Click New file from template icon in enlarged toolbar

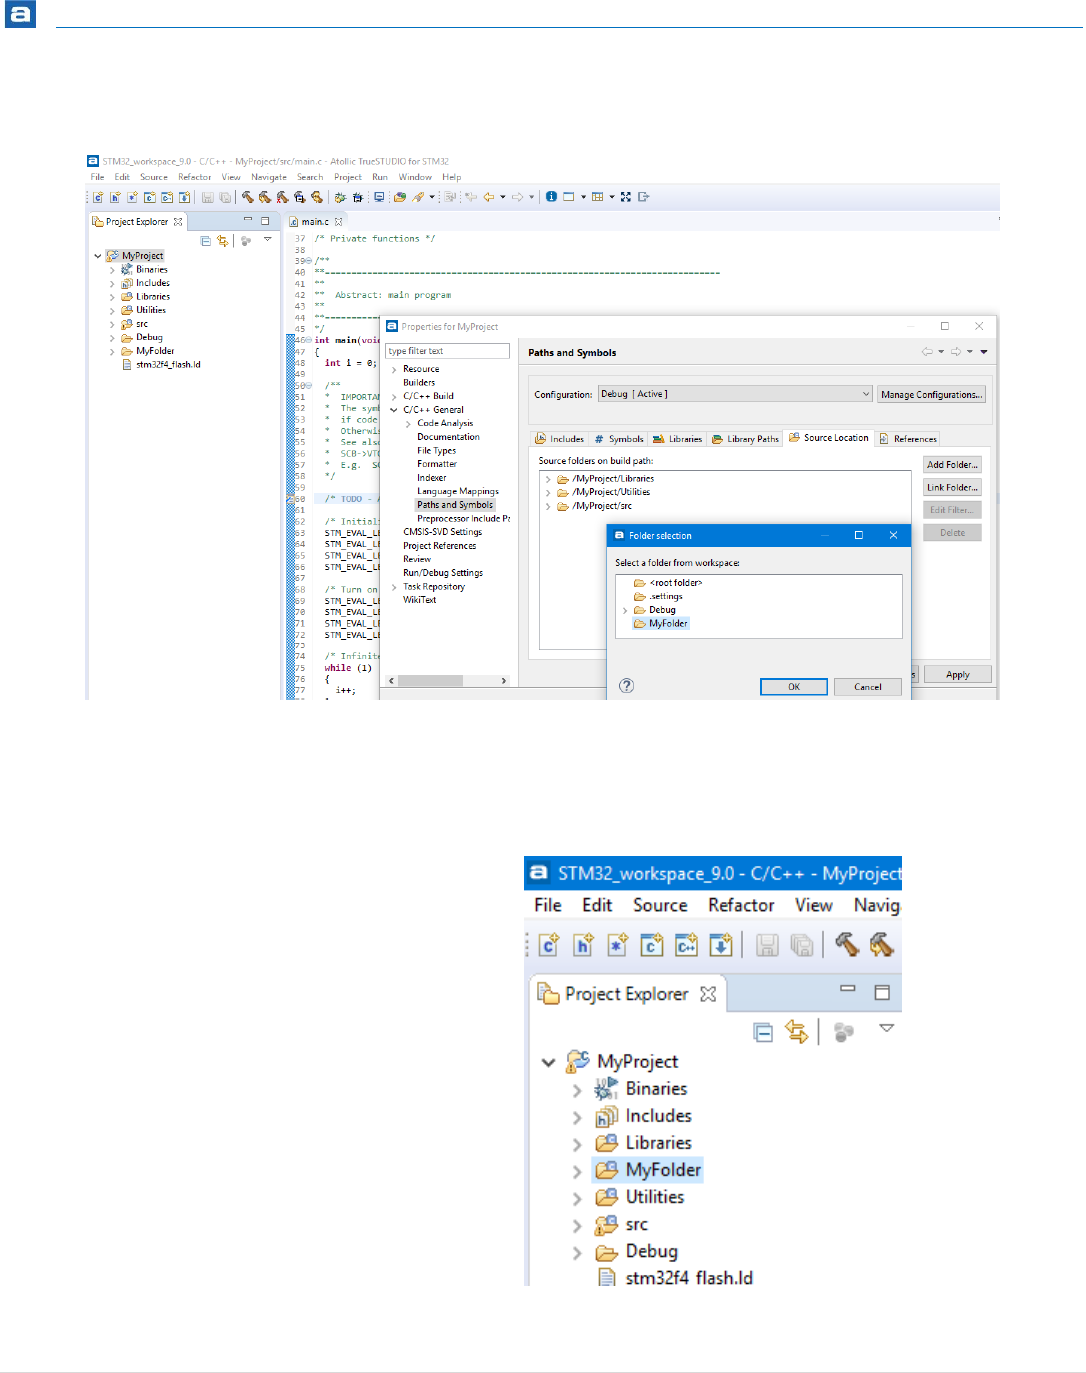pyautogui.click(x=618, y=944)
